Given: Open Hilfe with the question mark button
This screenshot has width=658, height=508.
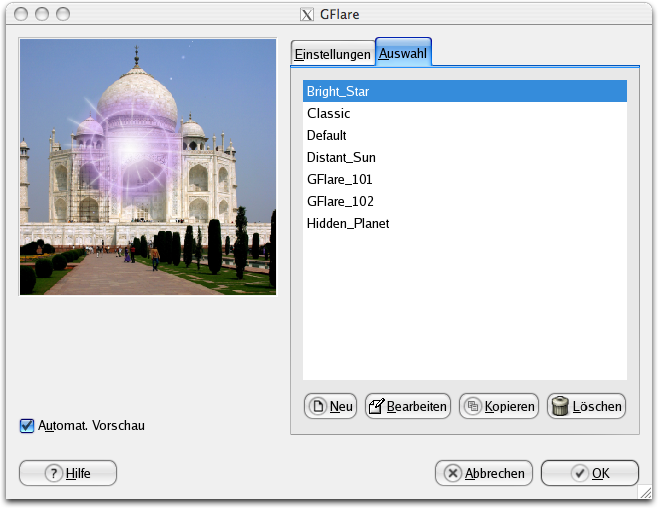Looking at the screenshot, I should 68,473.
